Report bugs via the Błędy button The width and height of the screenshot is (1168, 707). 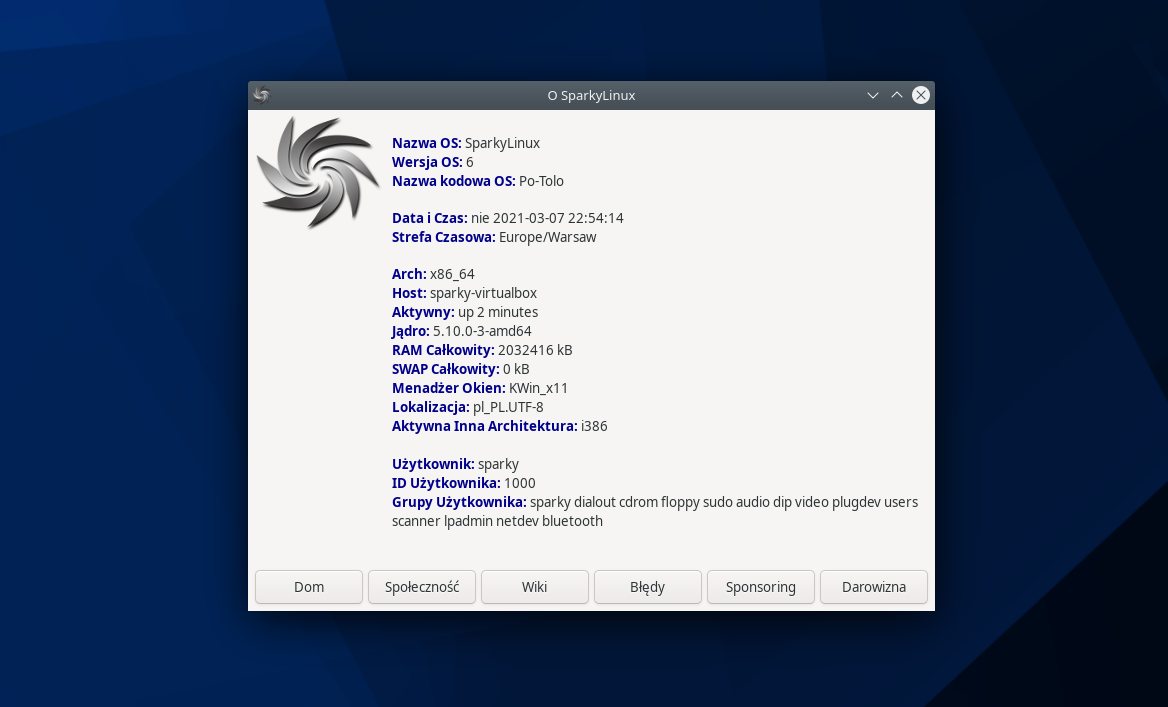pyautogui.click(x=647, y=587)
